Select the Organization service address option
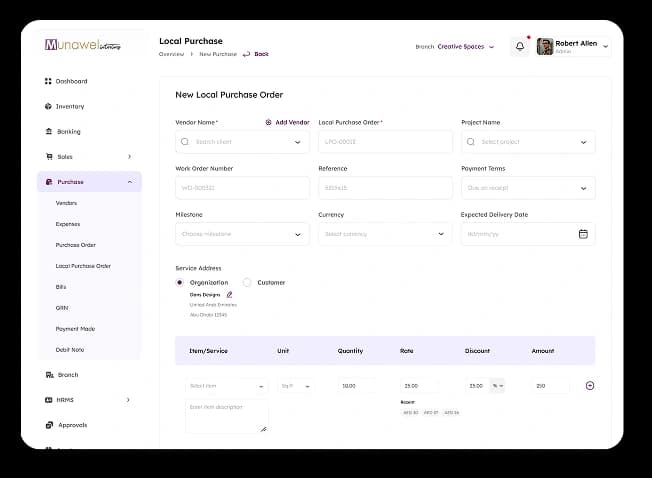The width and height of the screenshot is (652, 478). coord(180,282)
